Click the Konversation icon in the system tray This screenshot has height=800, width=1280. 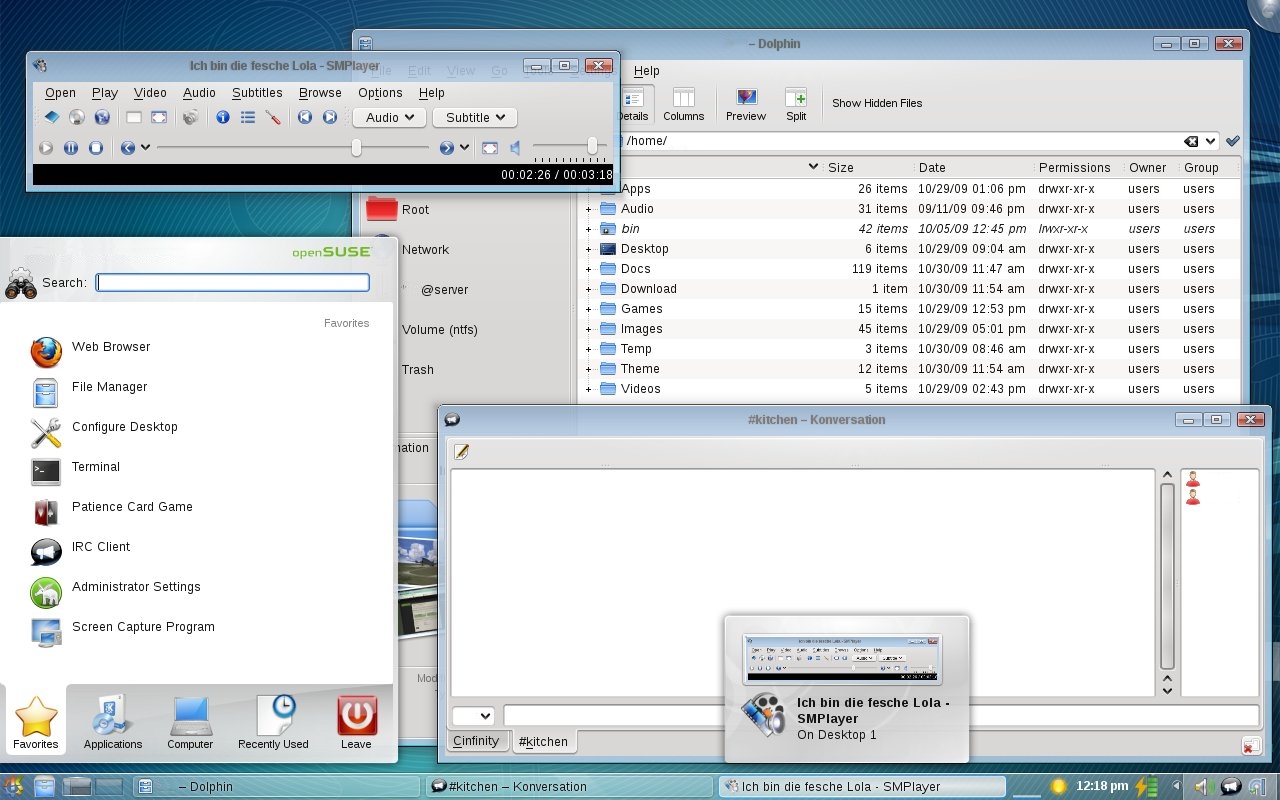pos(1232,787)
